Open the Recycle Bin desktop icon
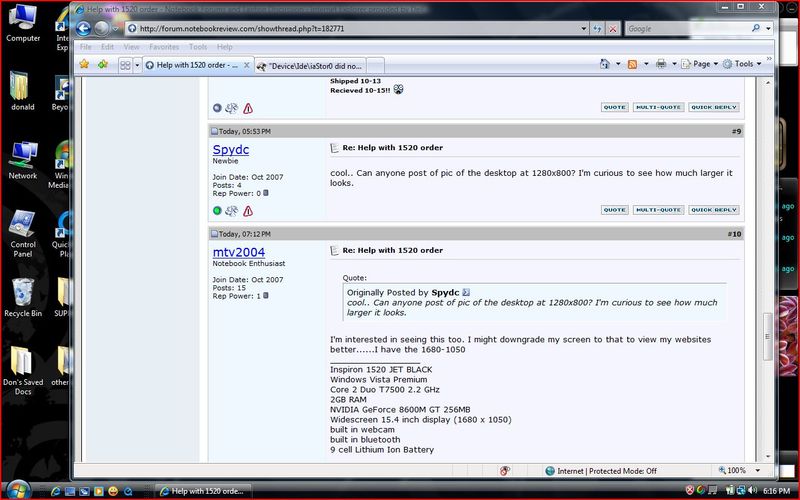The width and height of the screenshot is (800, 500). 23,298
